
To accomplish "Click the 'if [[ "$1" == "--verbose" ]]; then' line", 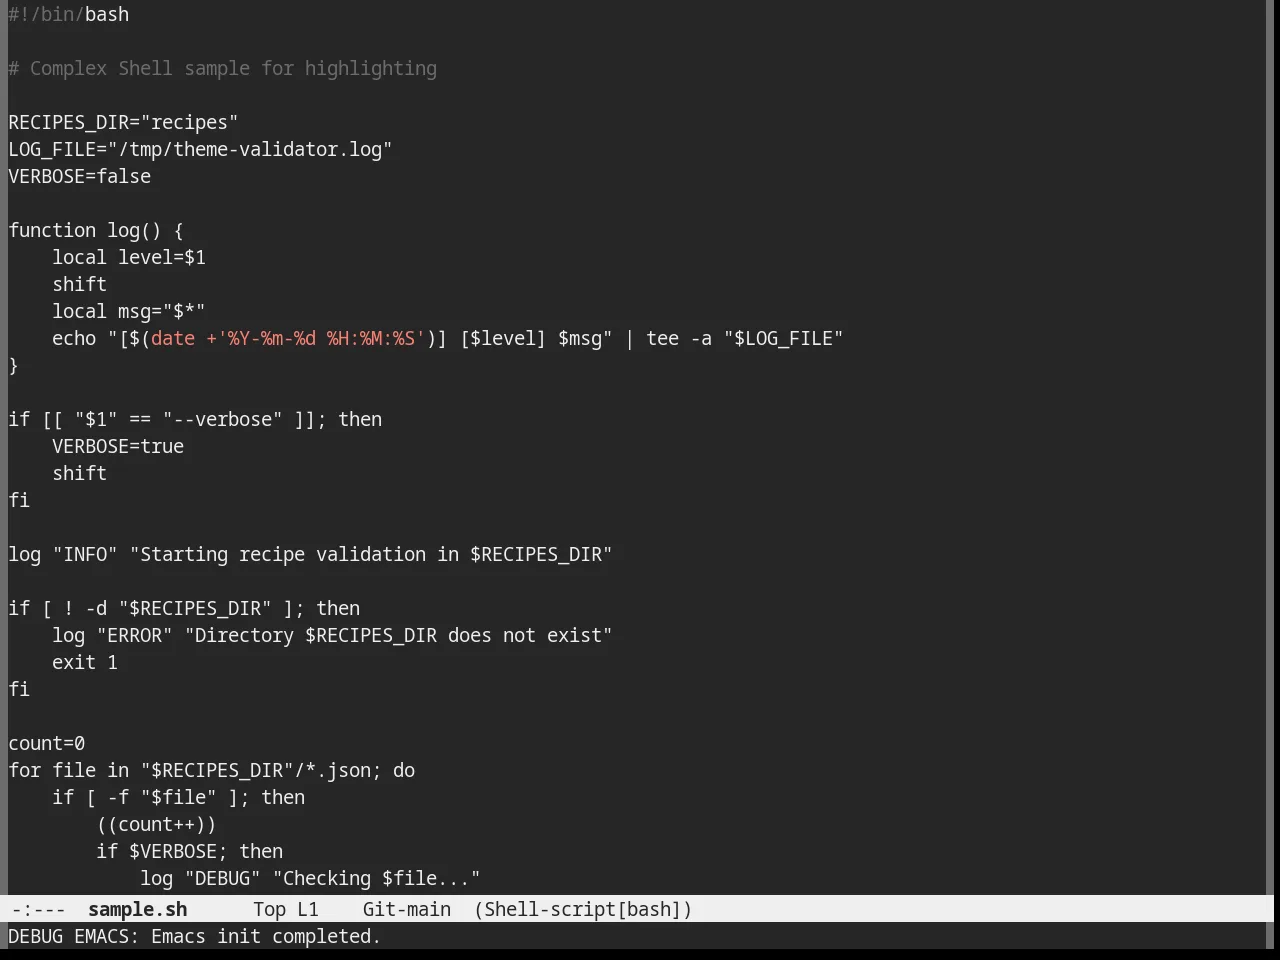I will click(195, 419).
